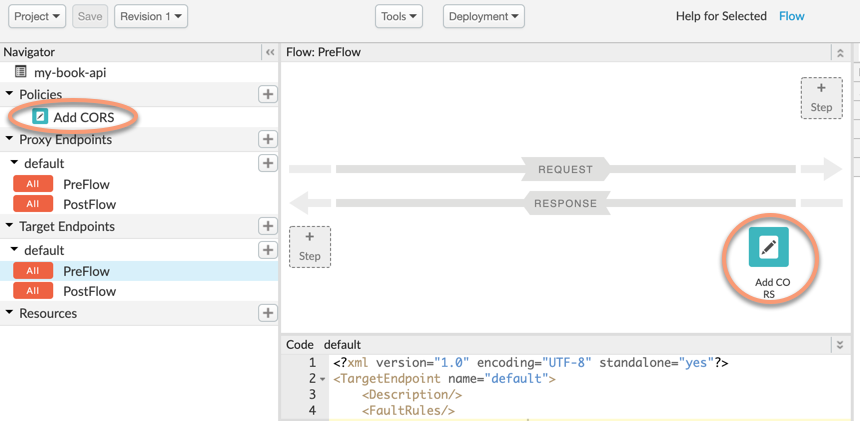
Task: Collapse the Proxy Endpoints section
Action: click(x=9, y=139)
